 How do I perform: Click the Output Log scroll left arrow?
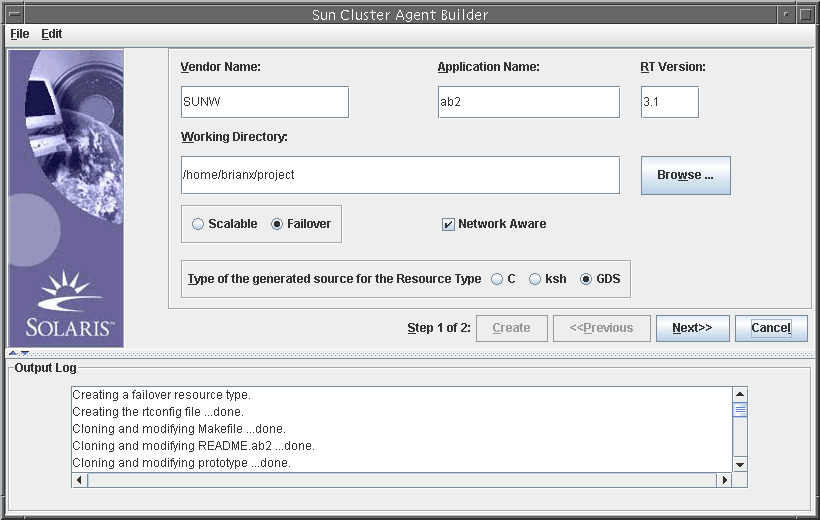79,480
